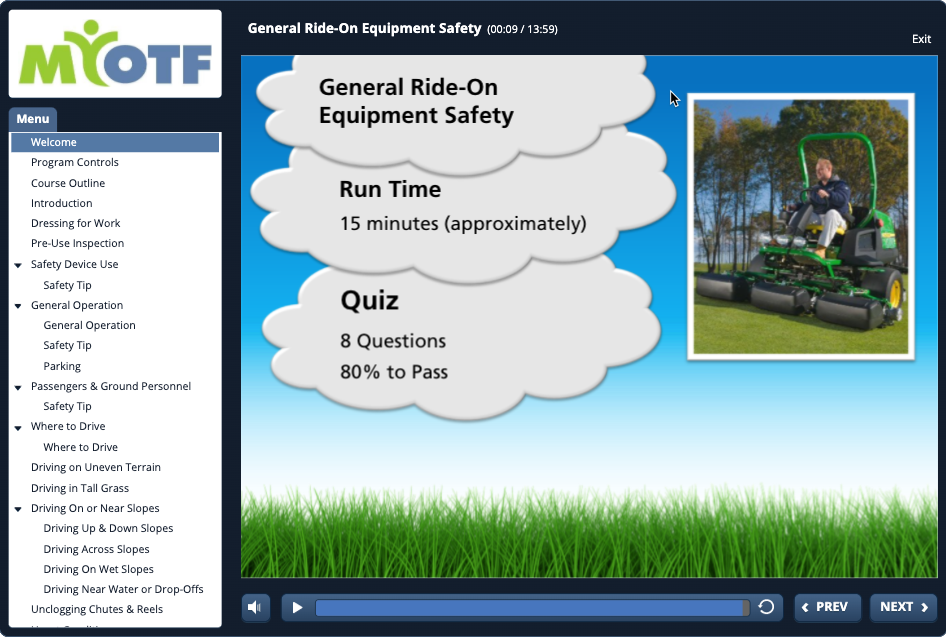Click the course title in header bar
946x637 pixels.
tap(364, 28)
